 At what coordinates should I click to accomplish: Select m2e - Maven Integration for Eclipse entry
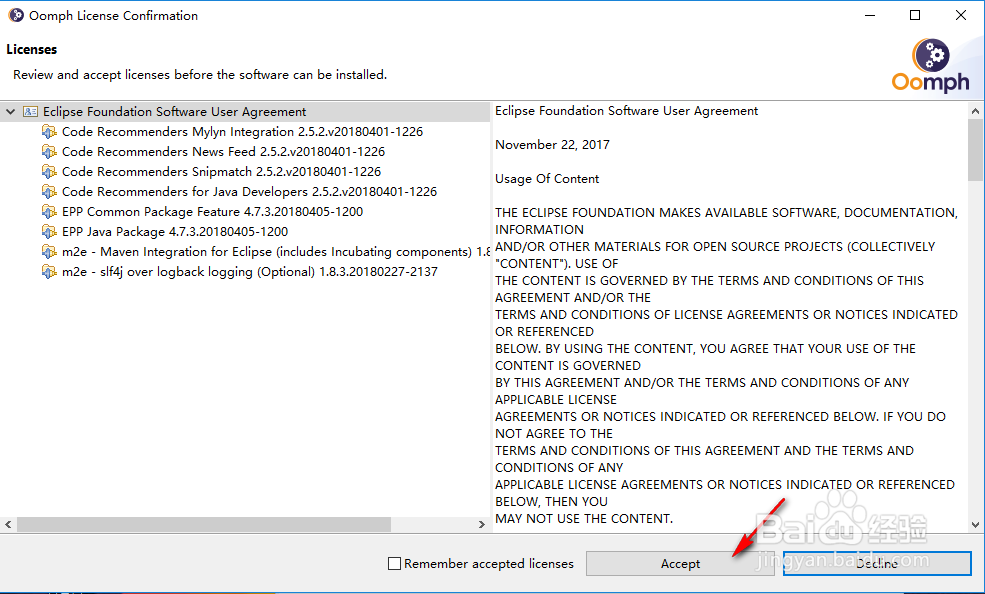[276, 252]
